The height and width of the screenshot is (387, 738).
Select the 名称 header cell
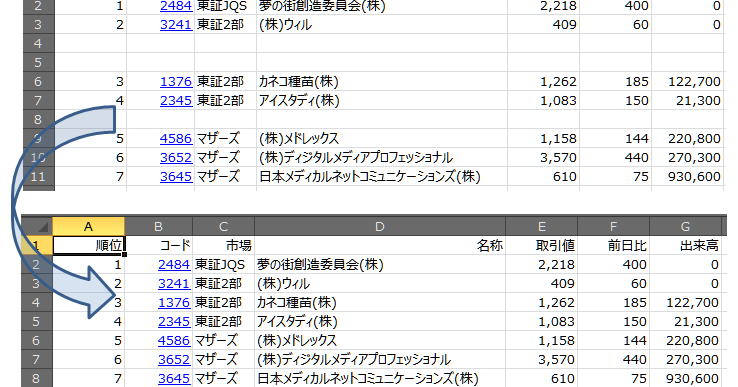pyautogui.click(x=380, y=245)
